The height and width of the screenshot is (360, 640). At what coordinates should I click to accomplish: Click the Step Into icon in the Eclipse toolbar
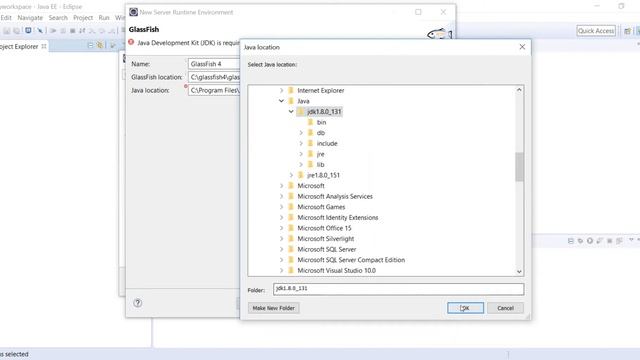(x=92, y=31)
